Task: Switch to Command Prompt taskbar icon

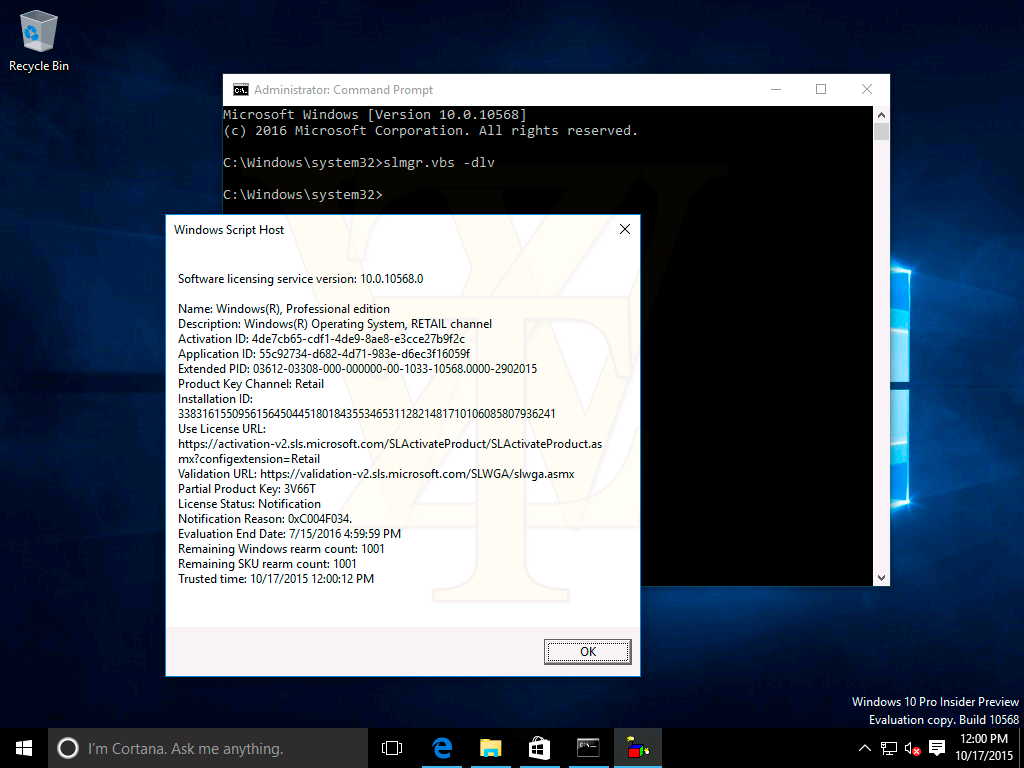Action: pos(588,748)
